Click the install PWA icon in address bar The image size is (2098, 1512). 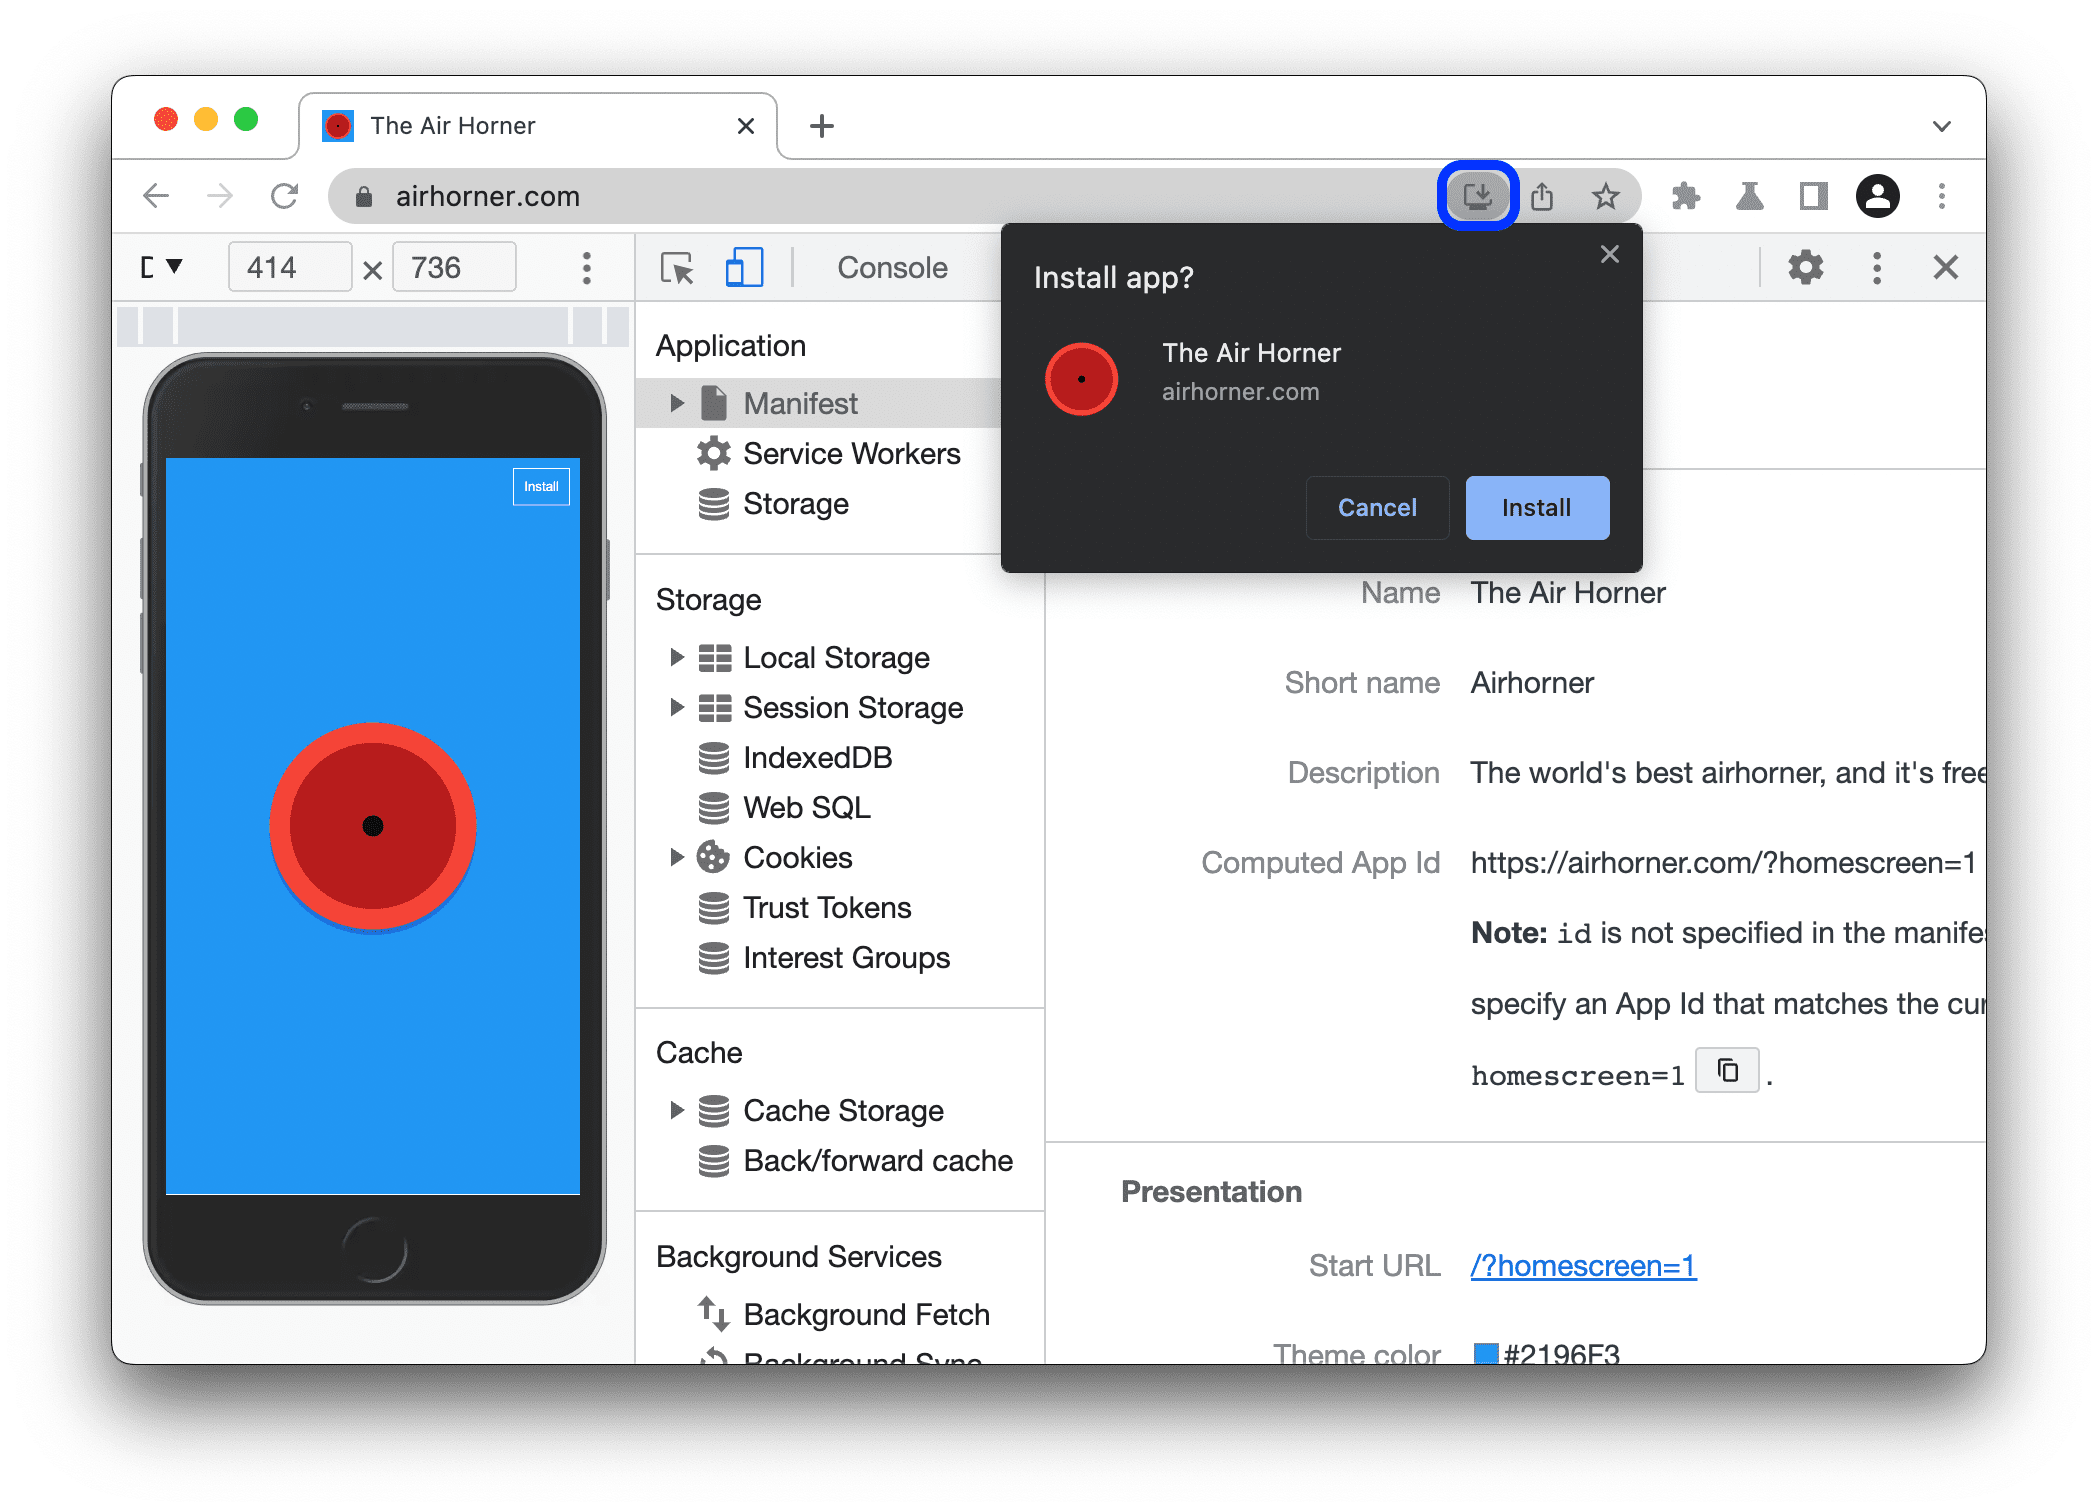click(x=1474, y=196)
